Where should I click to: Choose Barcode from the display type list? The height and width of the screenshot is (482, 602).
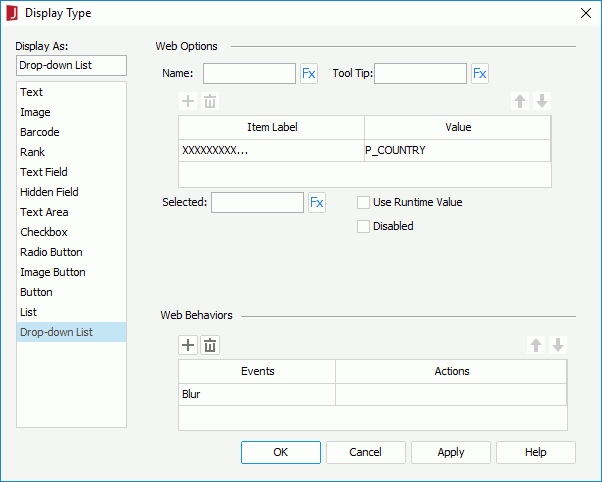pyautogui.click(x=40, y=132)
